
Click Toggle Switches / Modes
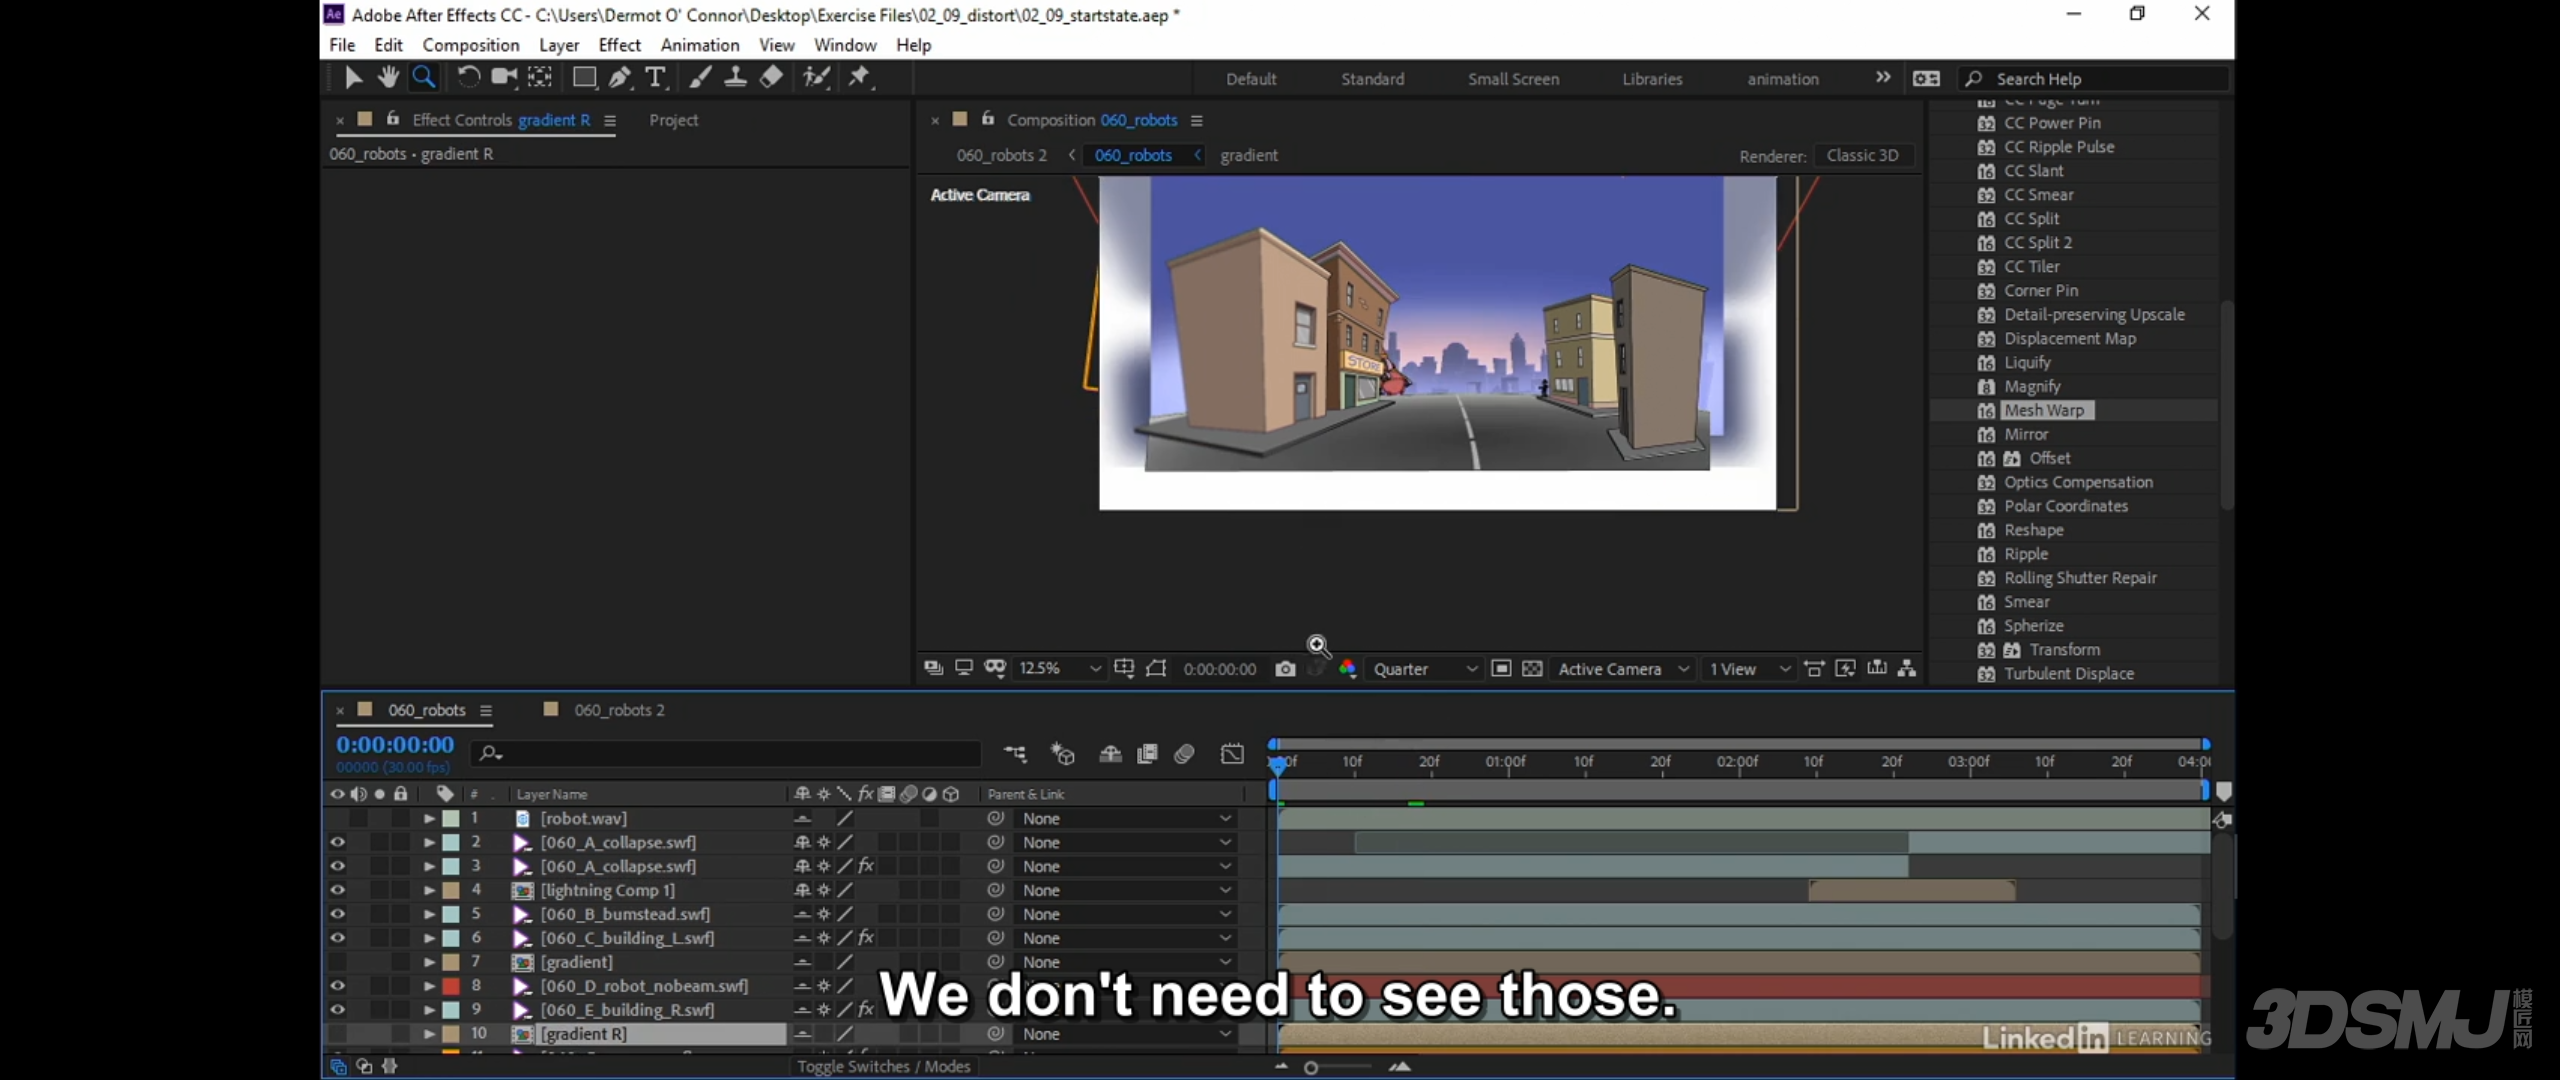point(884,1066)
